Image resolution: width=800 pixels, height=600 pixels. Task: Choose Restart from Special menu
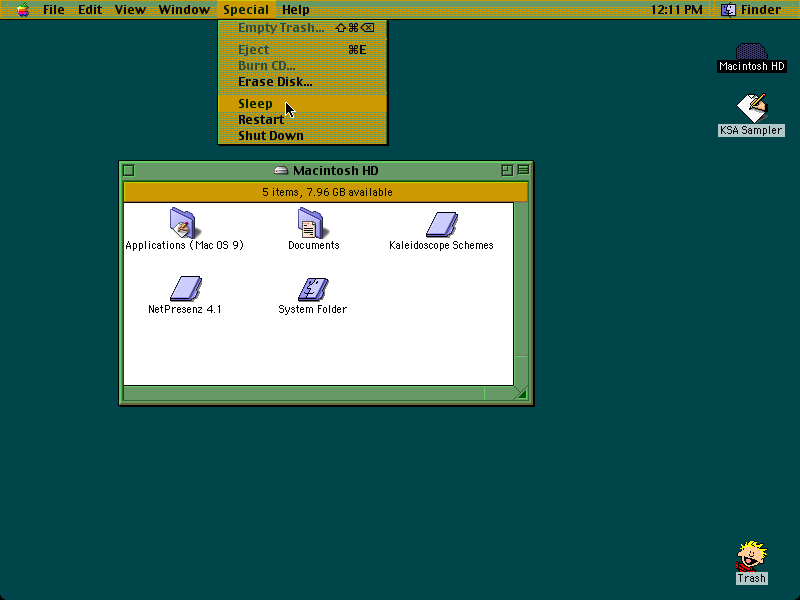coord(303,119)
